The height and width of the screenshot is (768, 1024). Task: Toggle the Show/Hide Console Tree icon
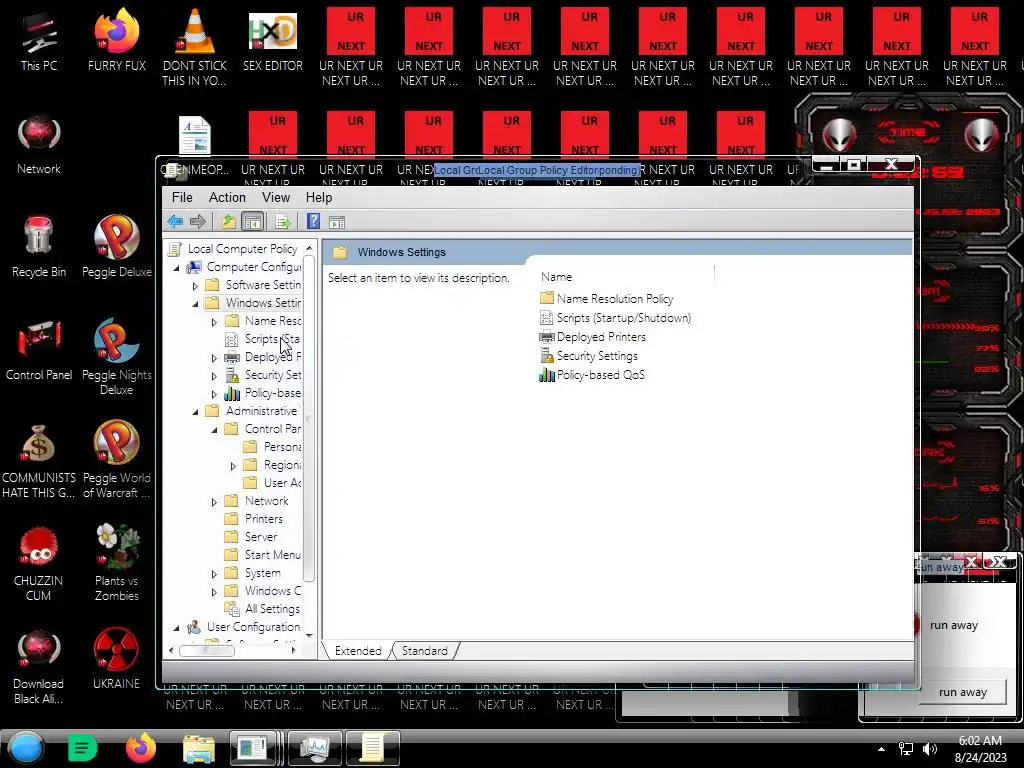[252, 221]
